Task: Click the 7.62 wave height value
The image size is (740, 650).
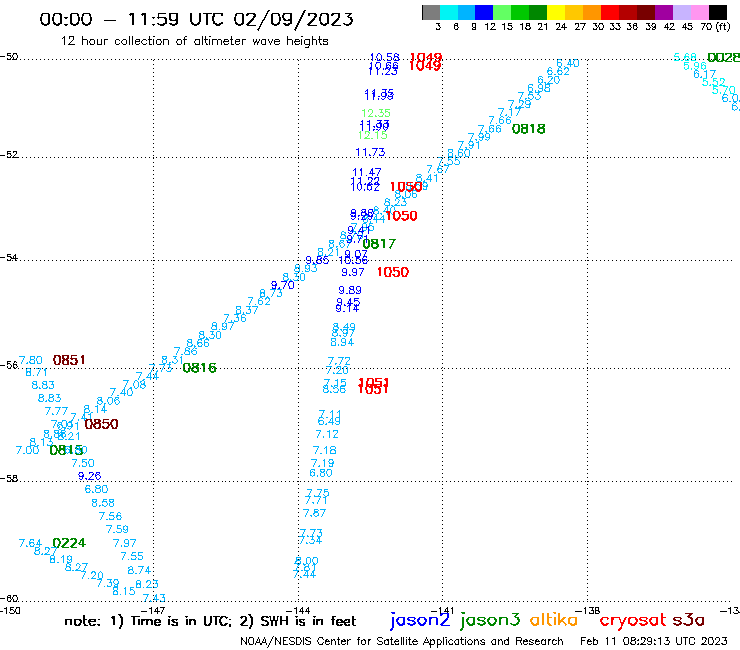Action: pyautogui.click(x=259, y=301)
